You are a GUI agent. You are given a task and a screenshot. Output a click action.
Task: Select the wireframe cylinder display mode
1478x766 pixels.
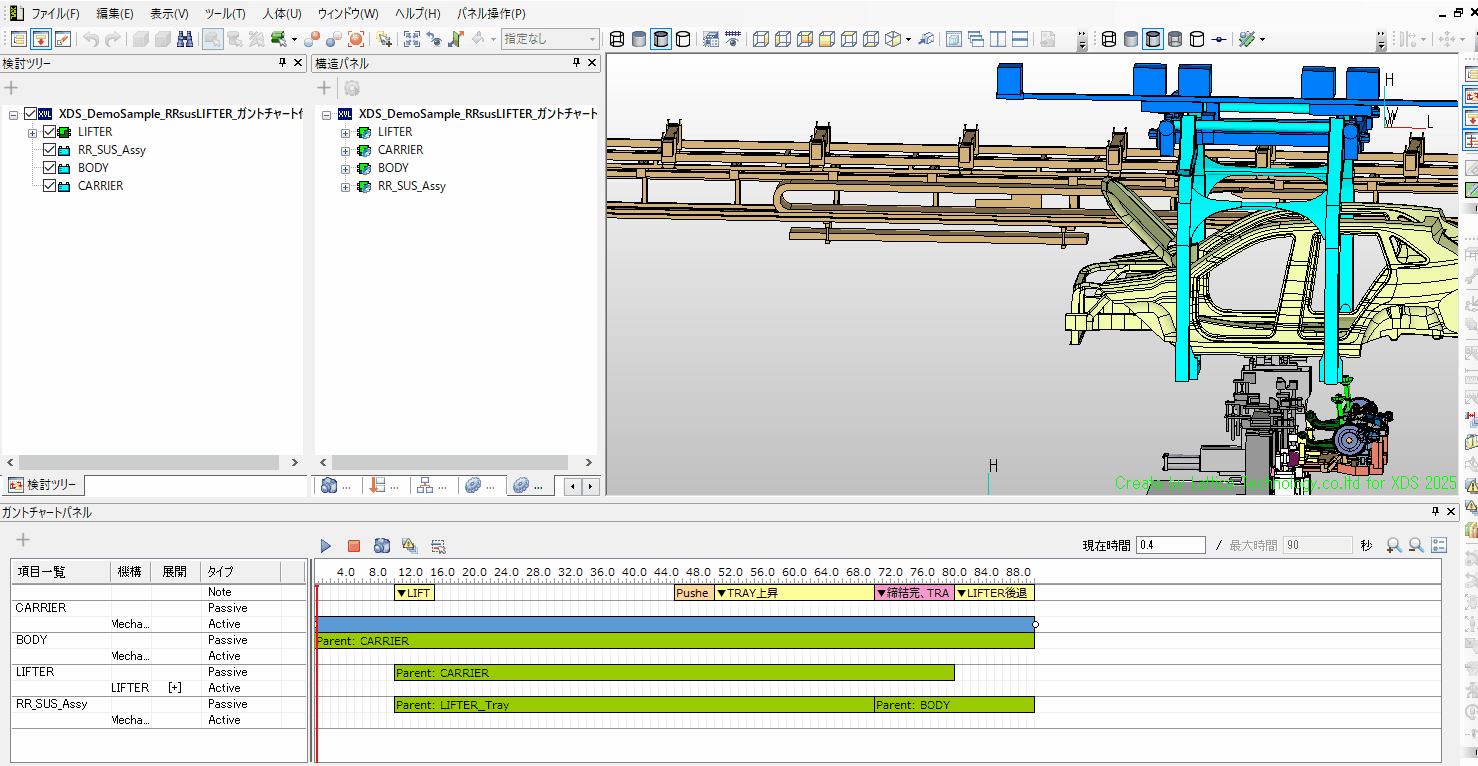click(617, 39)
